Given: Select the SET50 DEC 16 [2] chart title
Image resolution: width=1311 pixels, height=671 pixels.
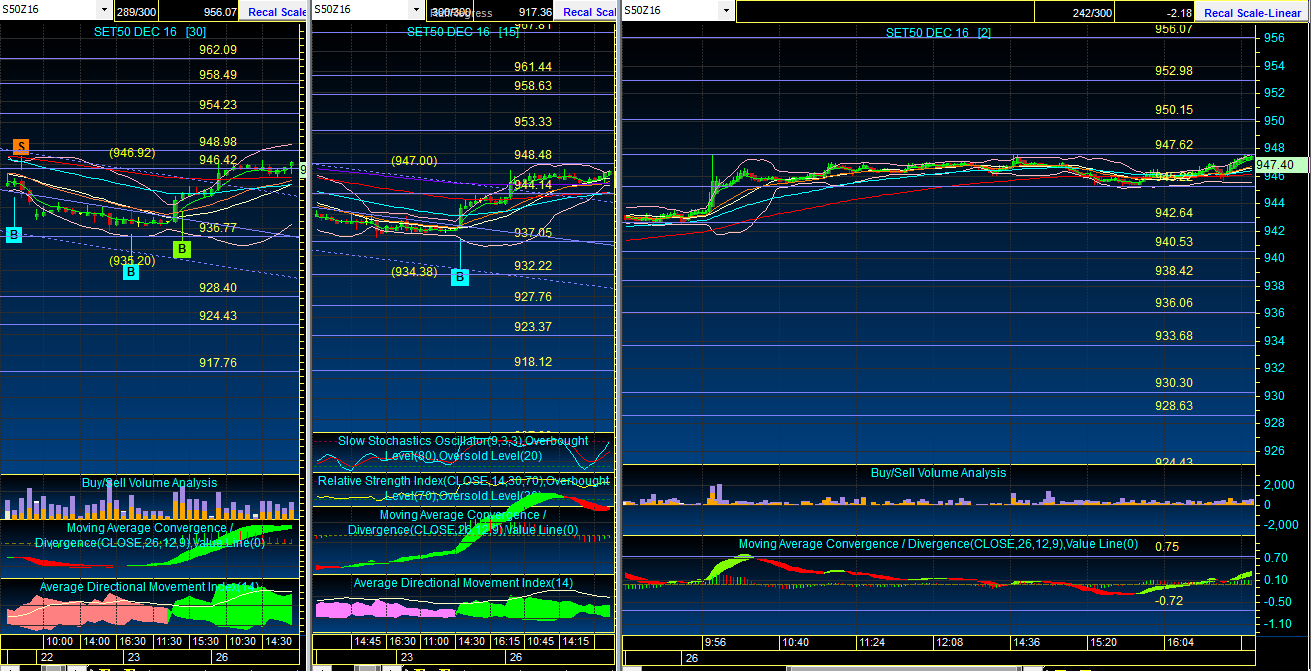Looking at the screenshot, I should pyautogui.click(x=938, y=33).
